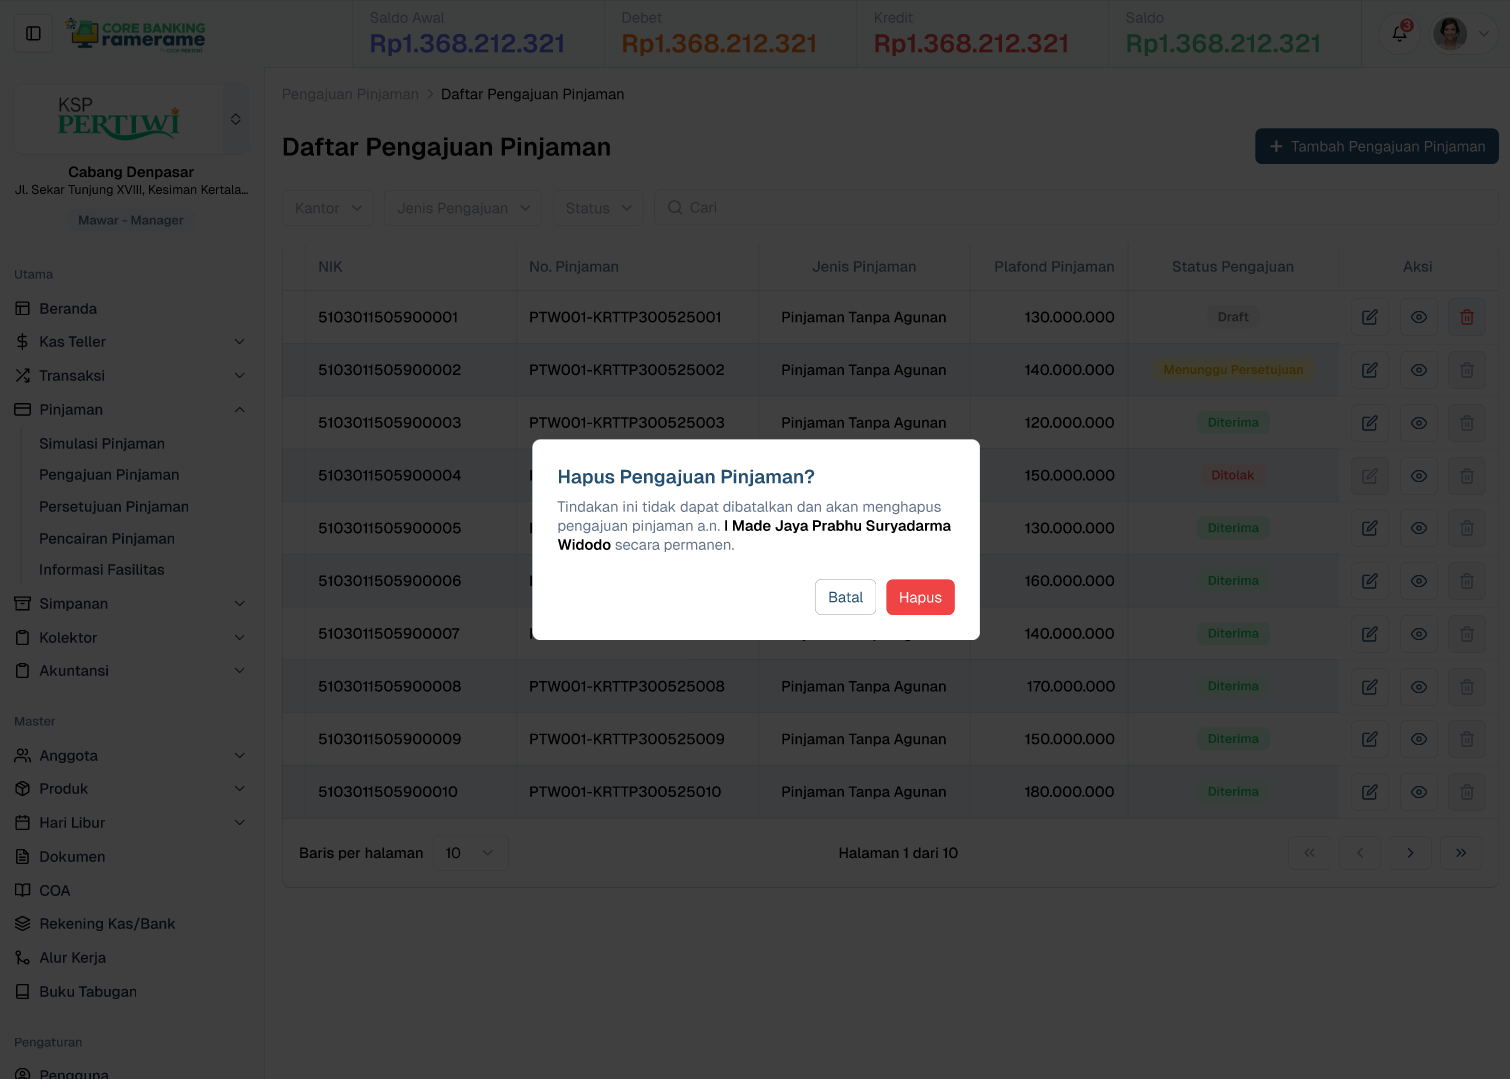Confirm deletion by clicking Hapus
Image resolution: width=1510 pixels, height=1079 pixels.
919,597
